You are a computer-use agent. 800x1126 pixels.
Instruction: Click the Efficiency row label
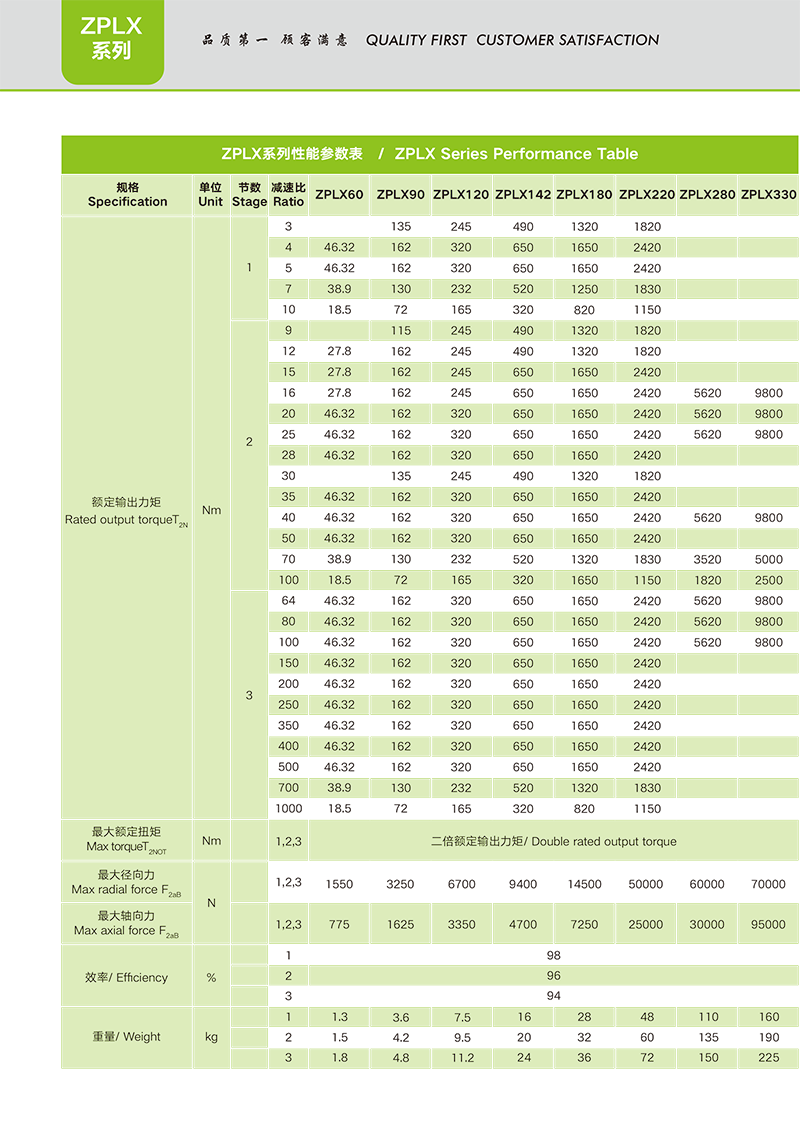[x=126, y=977]
